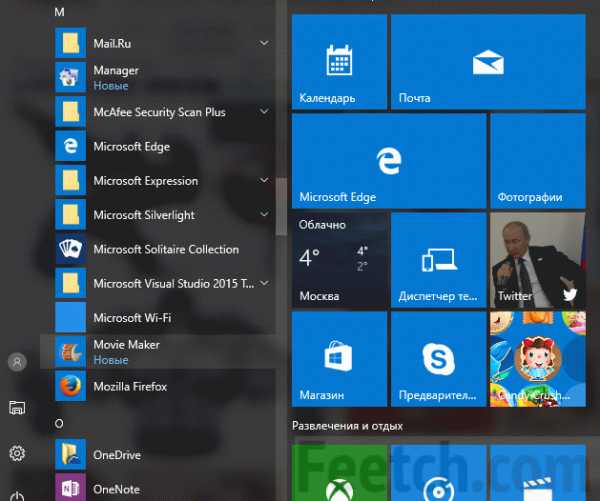The height and width of the screenshot is (501, 600).
Task: Expand Microsoft Expression chevron
Action: tap(264, 180)
